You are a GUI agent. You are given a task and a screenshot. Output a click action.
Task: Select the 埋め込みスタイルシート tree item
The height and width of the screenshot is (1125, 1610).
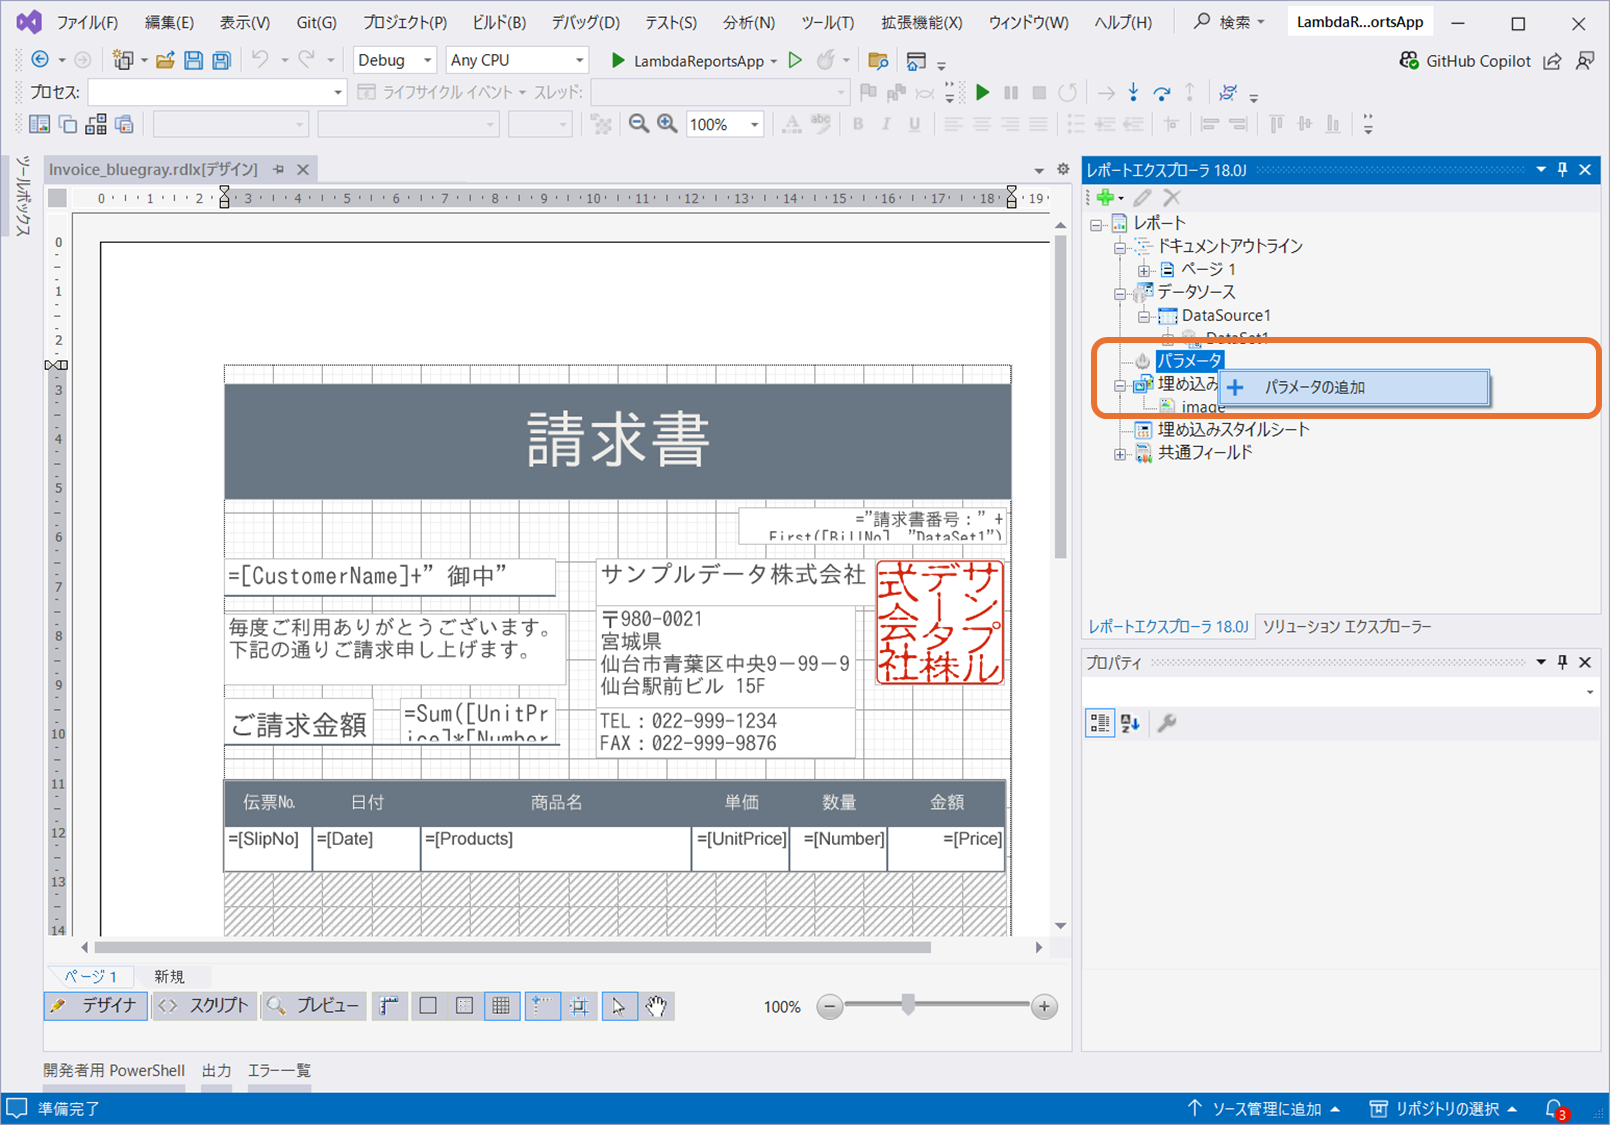pyautogui.click(x=1233, y=430)
